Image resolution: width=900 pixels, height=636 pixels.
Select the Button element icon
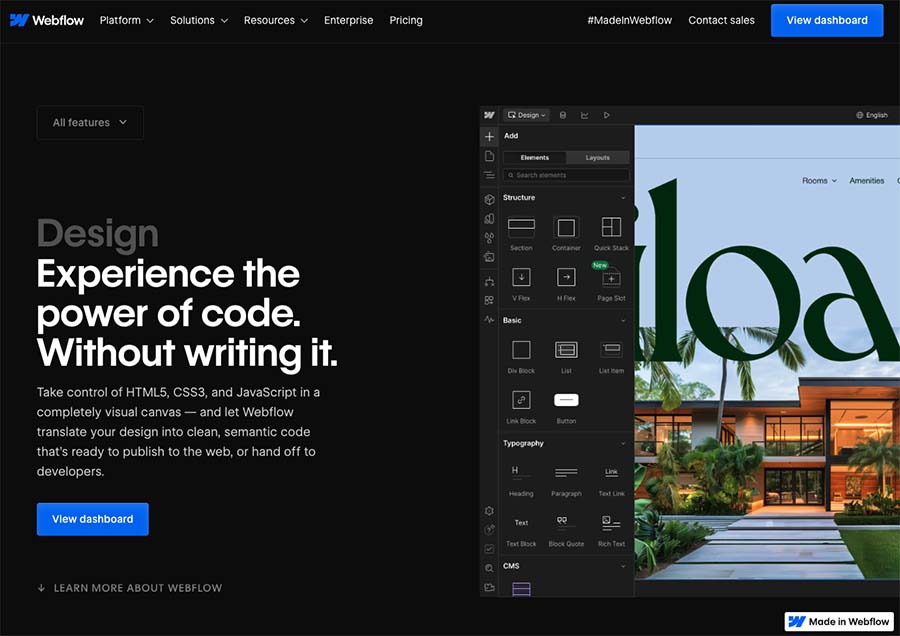pos(566,400)
